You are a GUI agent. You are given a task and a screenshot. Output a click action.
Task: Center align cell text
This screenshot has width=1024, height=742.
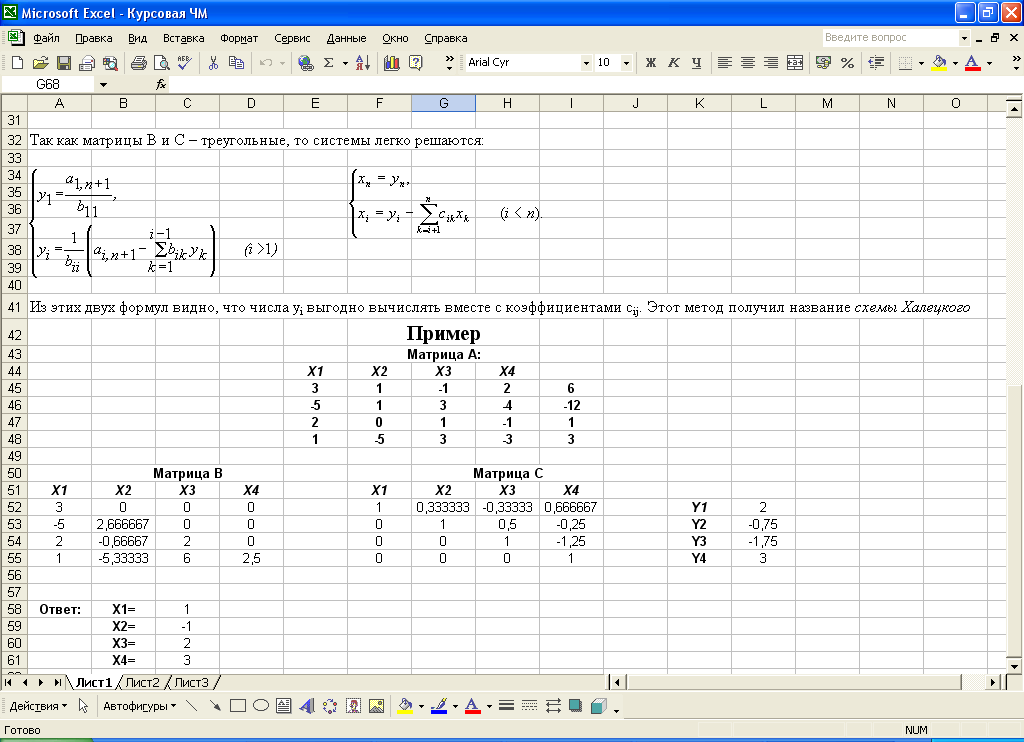click(748, 63)
